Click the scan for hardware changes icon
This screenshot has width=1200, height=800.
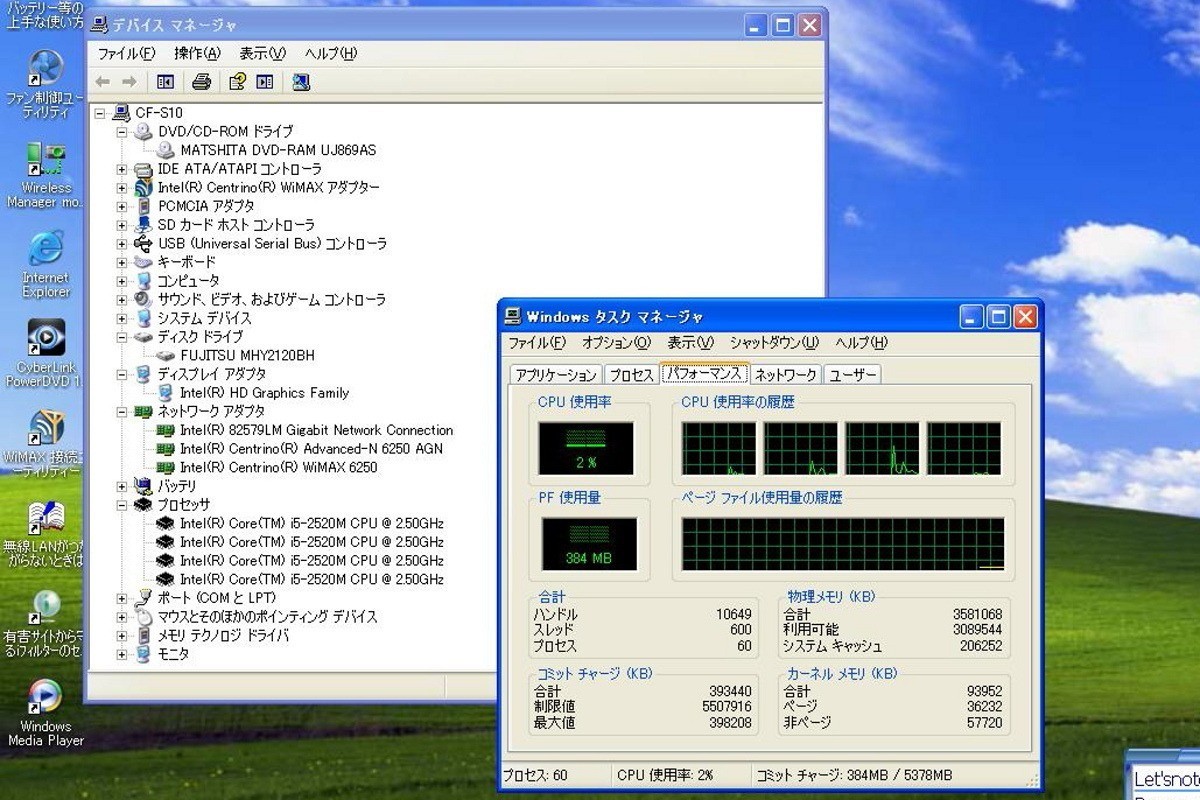(x=301, y=82)
